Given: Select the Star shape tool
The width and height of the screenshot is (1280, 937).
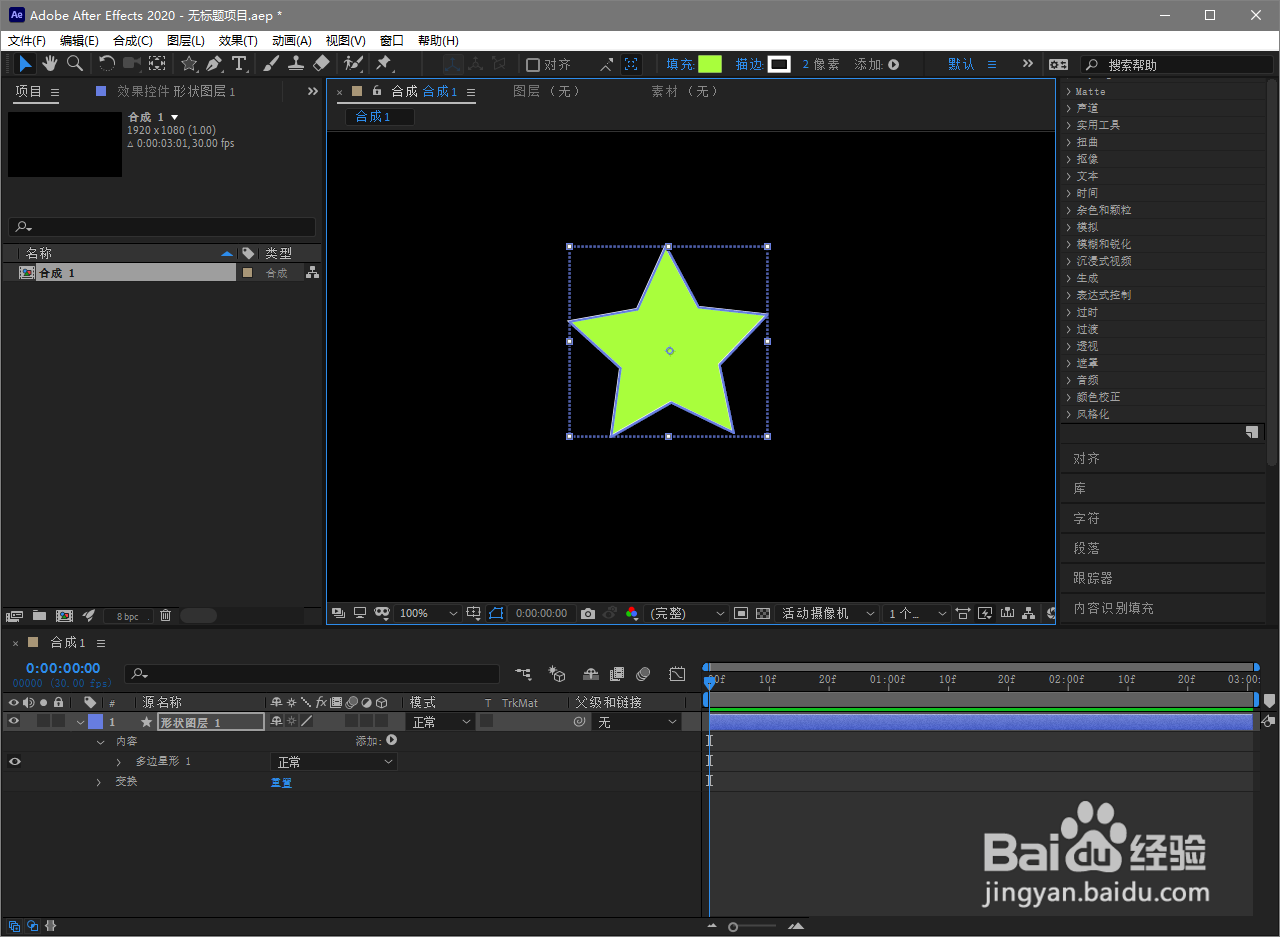Looking at the screenshot, I should 189,64.
